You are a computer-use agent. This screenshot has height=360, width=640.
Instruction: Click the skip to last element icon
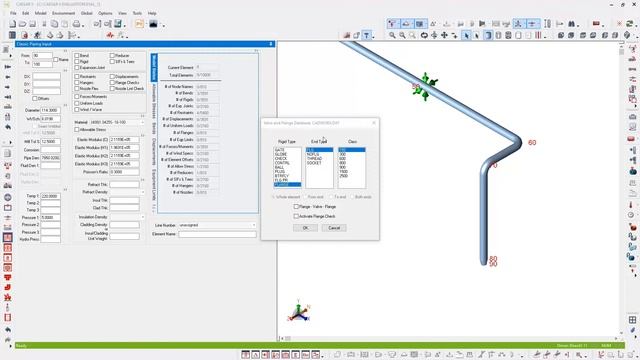tap(7, 97)
